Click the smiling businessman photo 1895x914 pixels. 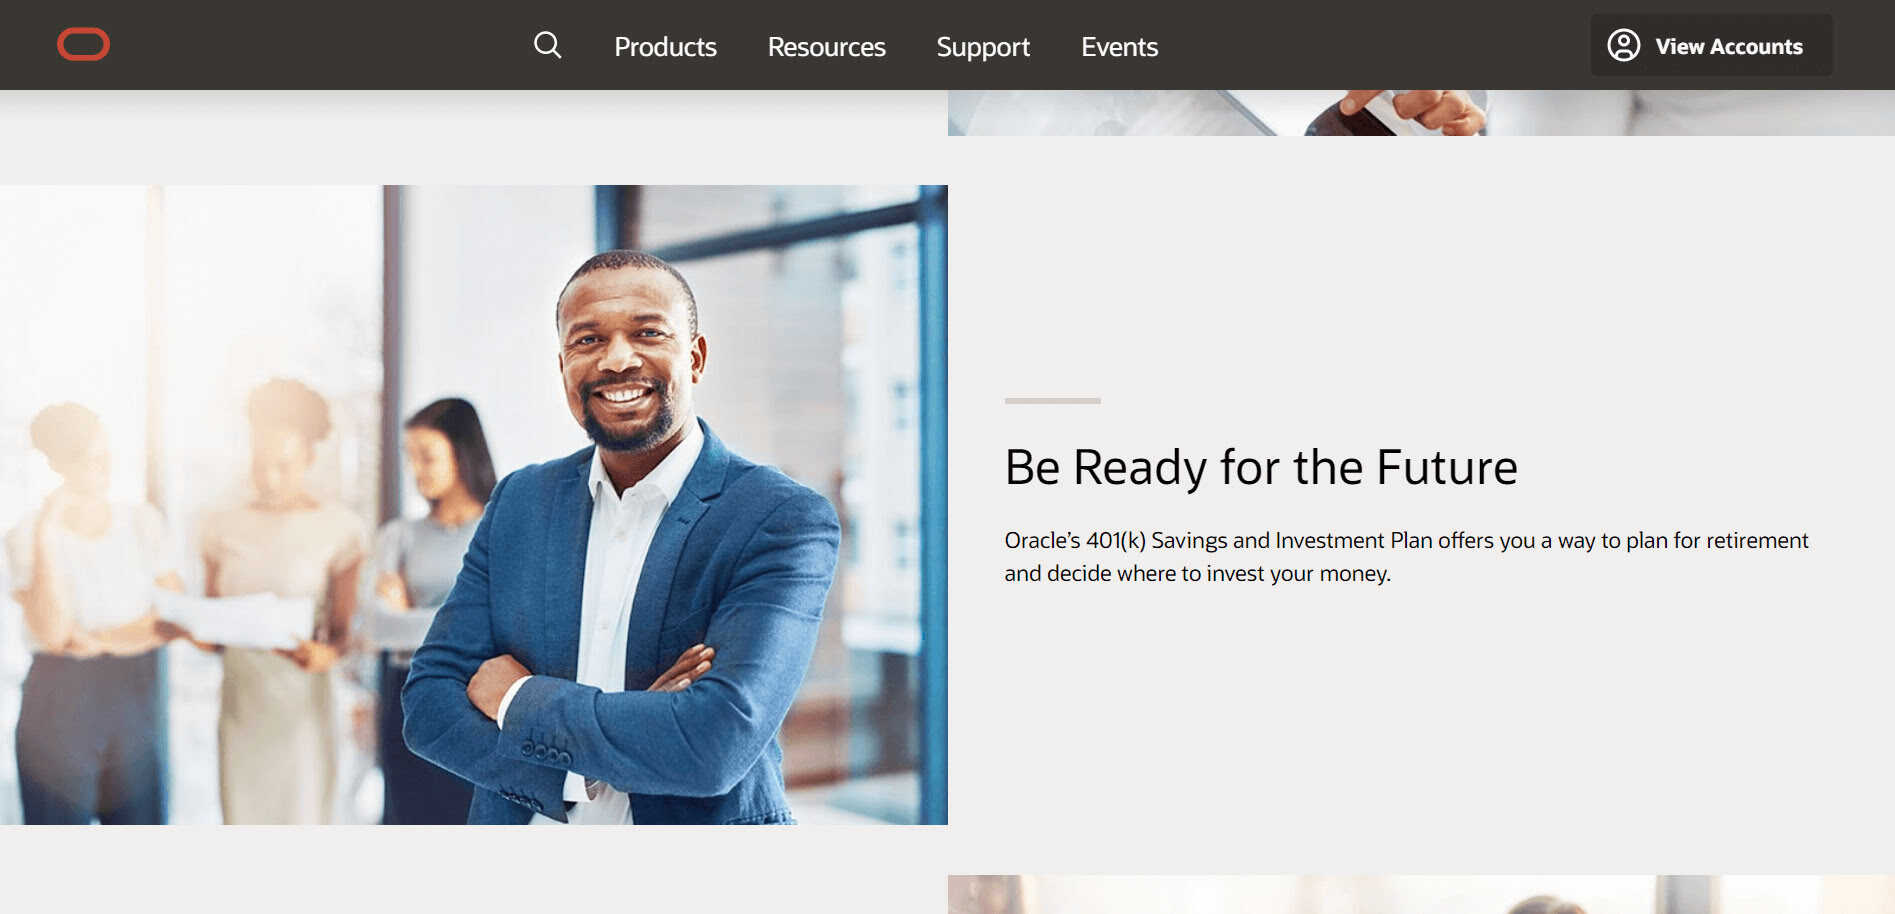[474, 505]
